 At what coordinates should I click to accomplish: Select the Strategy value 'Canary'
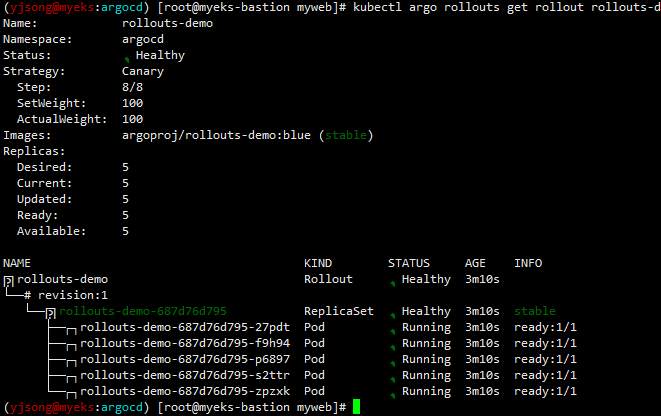click(x=143, y=72)
